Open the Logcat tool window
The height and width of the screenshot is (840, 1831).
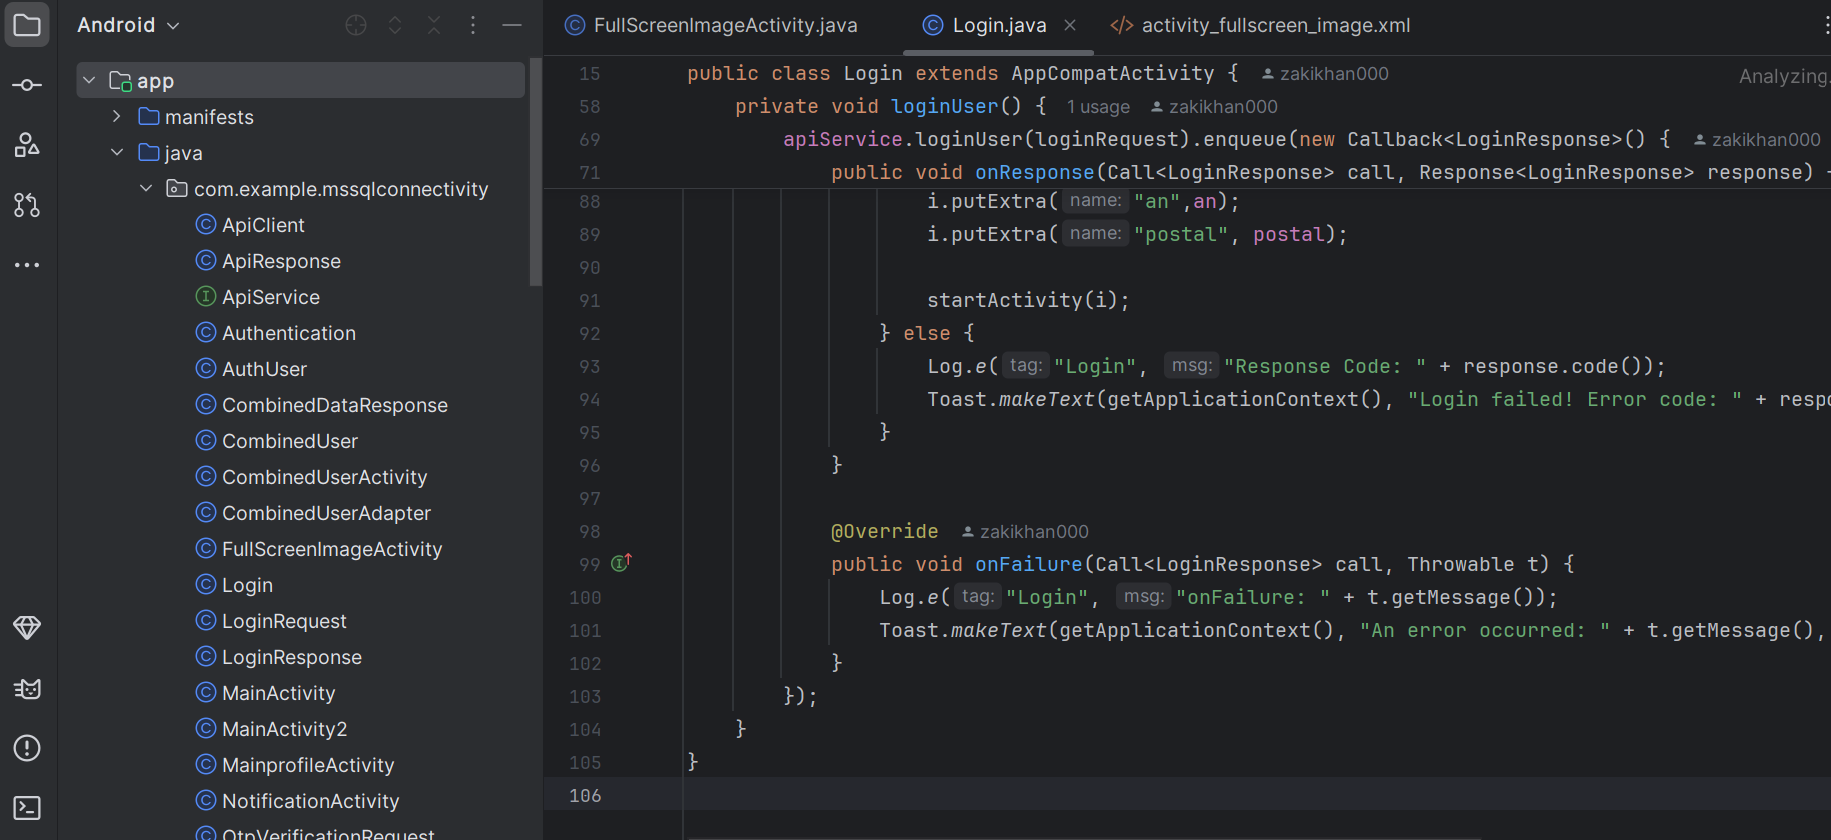27,688
